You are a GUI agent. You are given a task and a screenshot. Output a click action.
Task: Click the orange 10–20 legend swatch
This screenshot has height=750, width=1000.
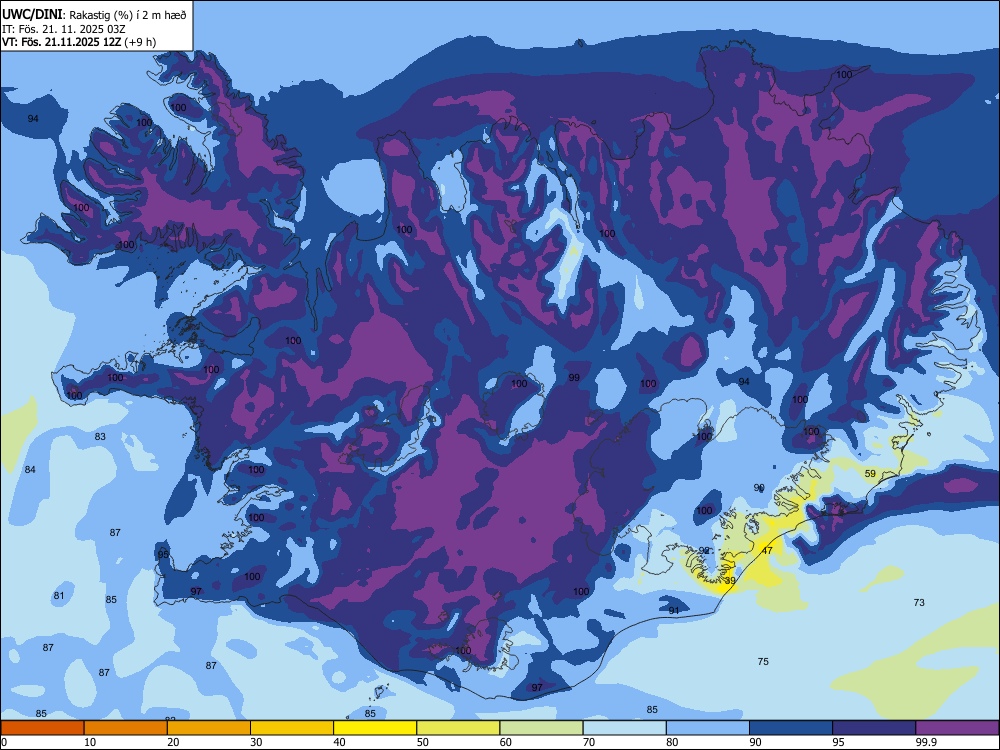(x=126, y=728)
